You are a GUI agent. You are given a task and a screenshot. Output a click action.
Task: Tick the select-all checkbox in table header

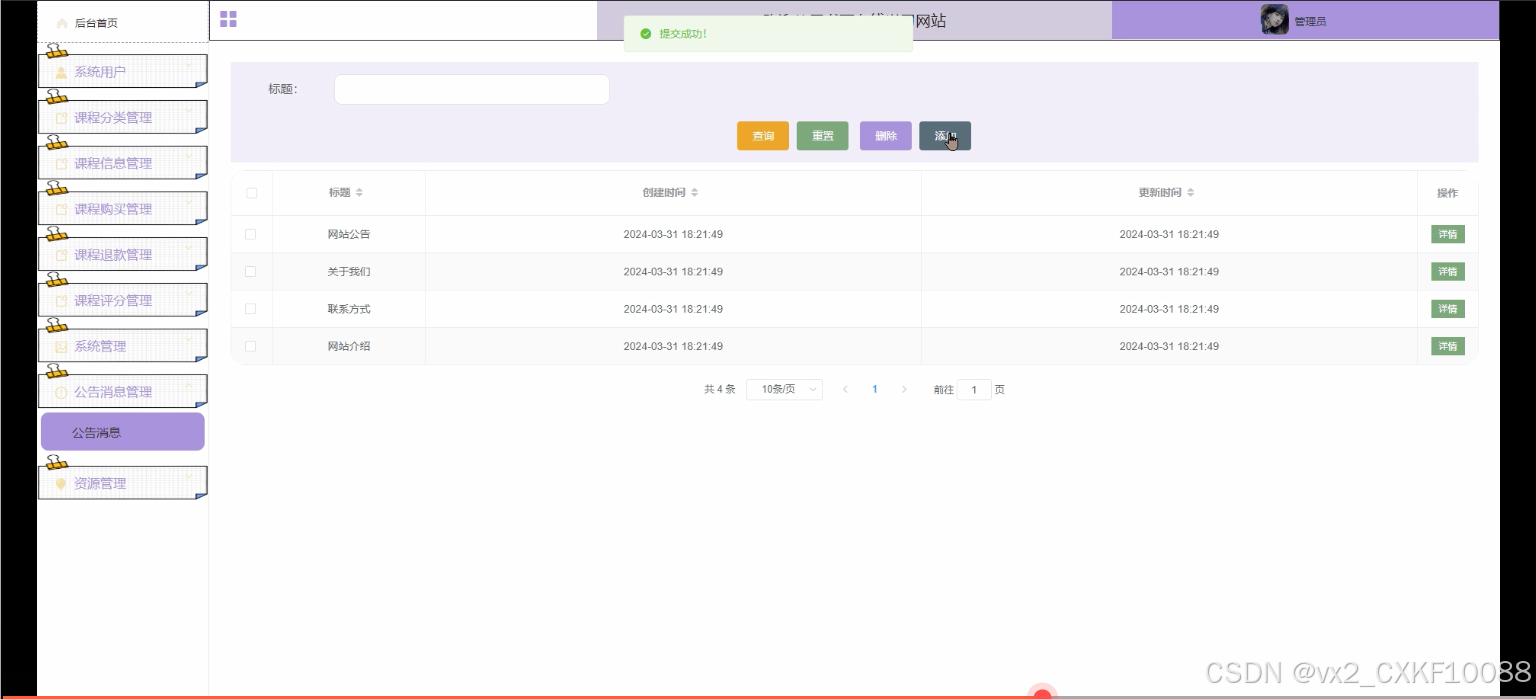[251, 193]
